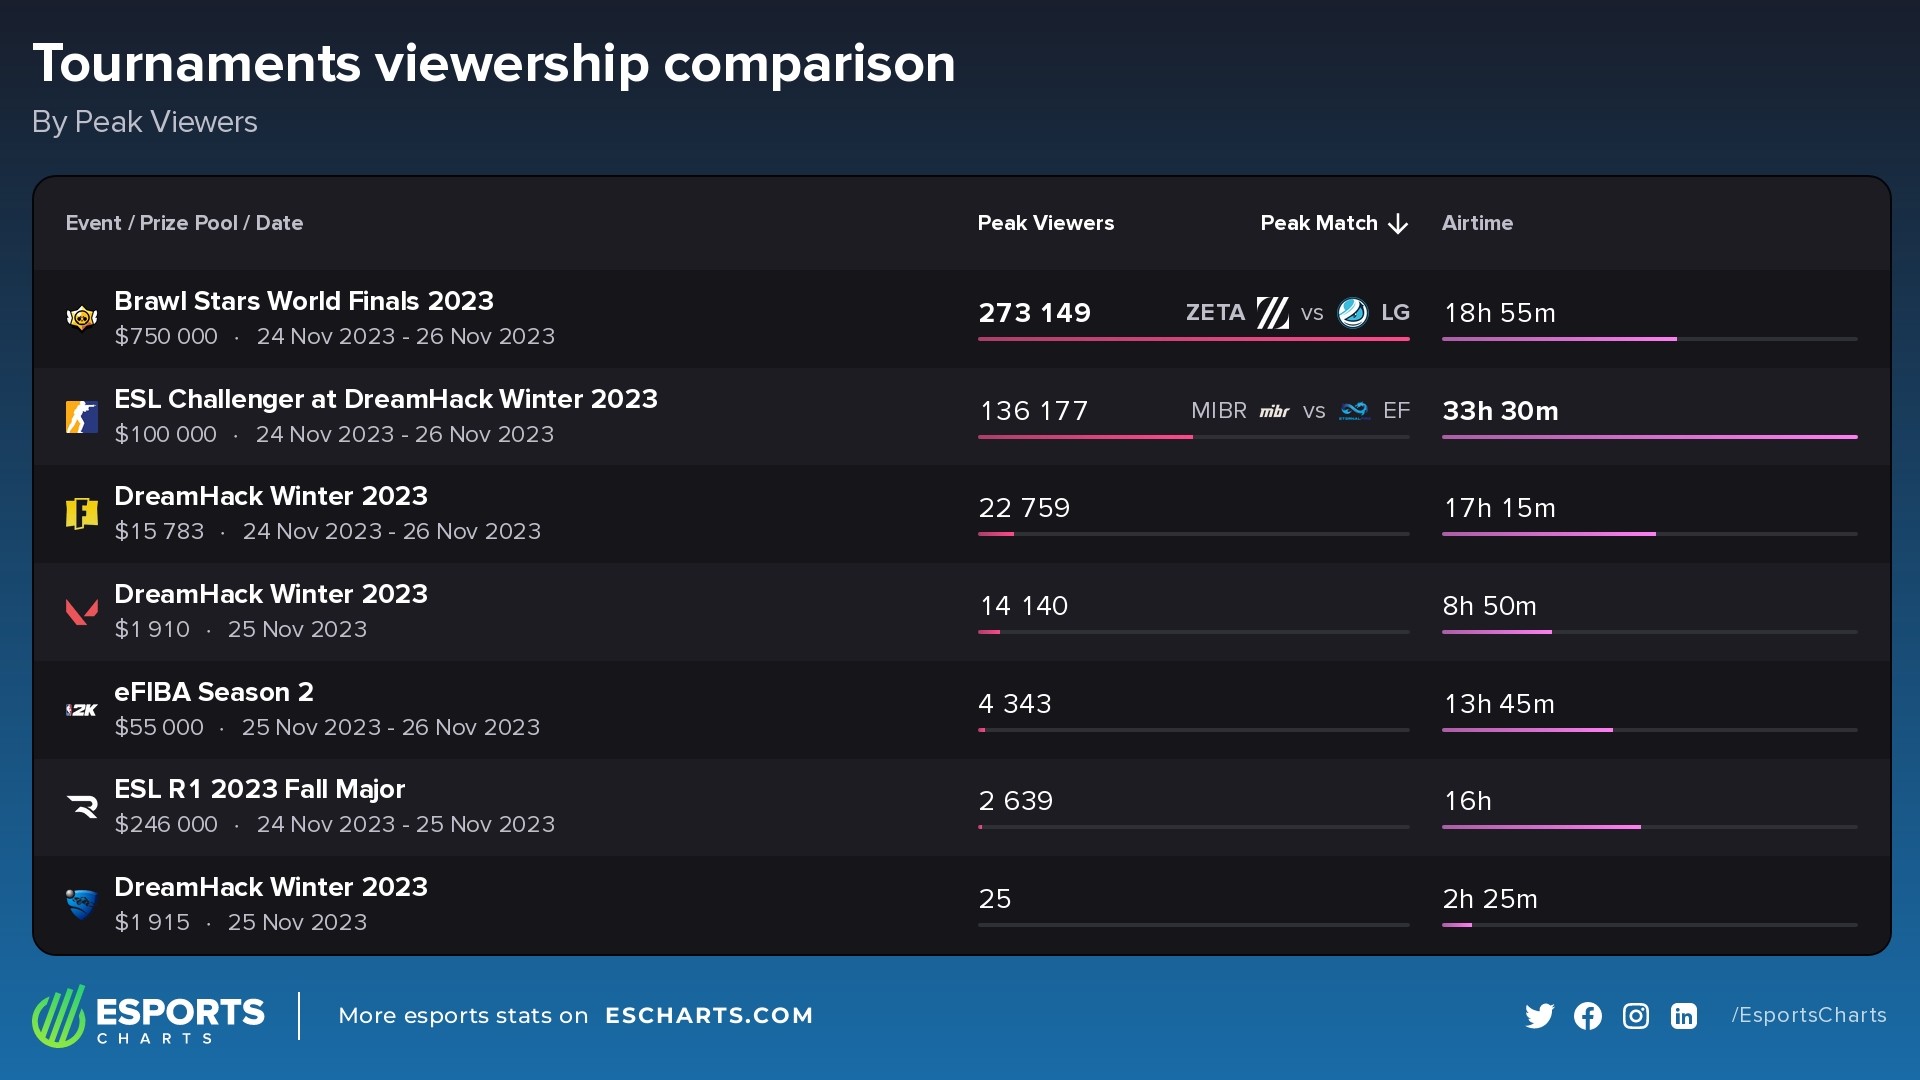The height and width of the screenshot is (1080, 1920).
Task: Click the NBA 2K icon beside eFIBA Season 2
Action: coord(83,709)
